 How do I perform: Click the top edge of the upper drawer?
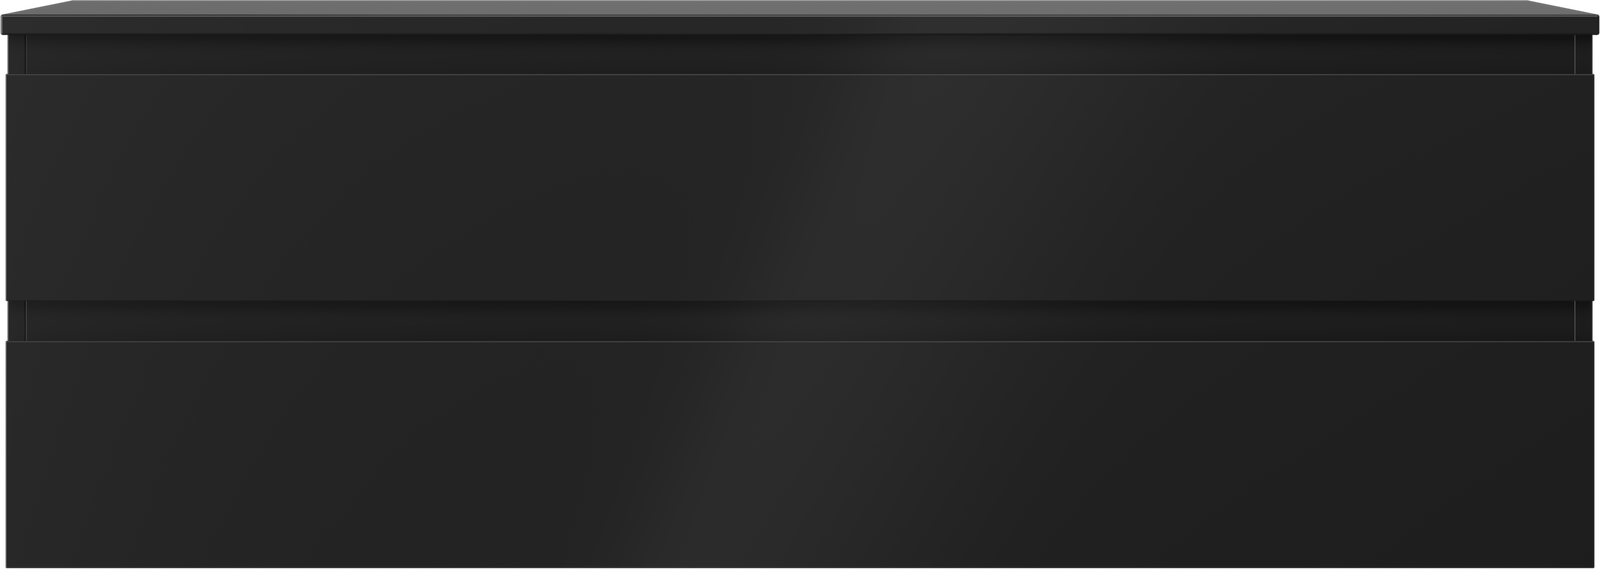[x=800, y=75]
